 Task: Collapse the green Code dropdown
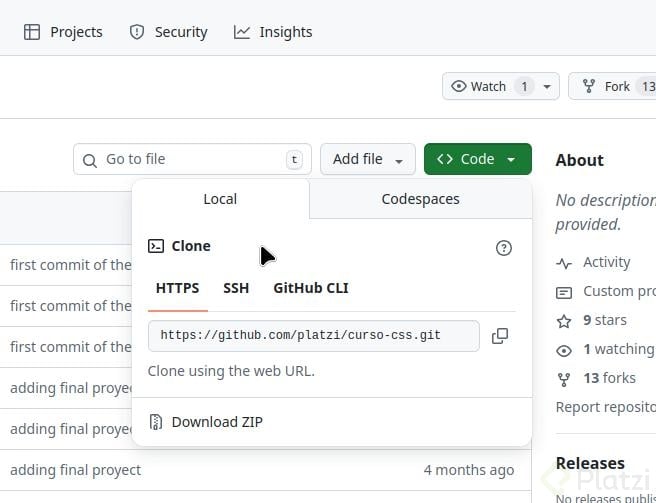point(477,159)
